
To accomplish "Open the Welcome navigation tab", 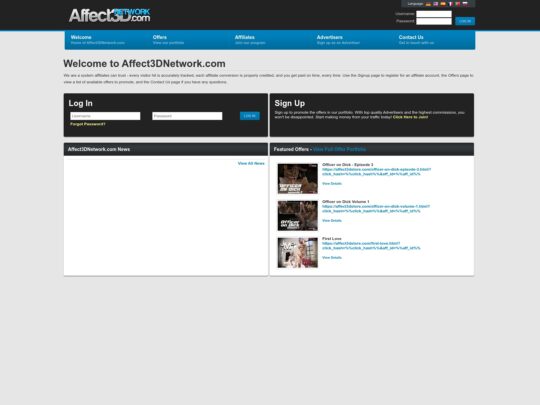I will [98, 40].
